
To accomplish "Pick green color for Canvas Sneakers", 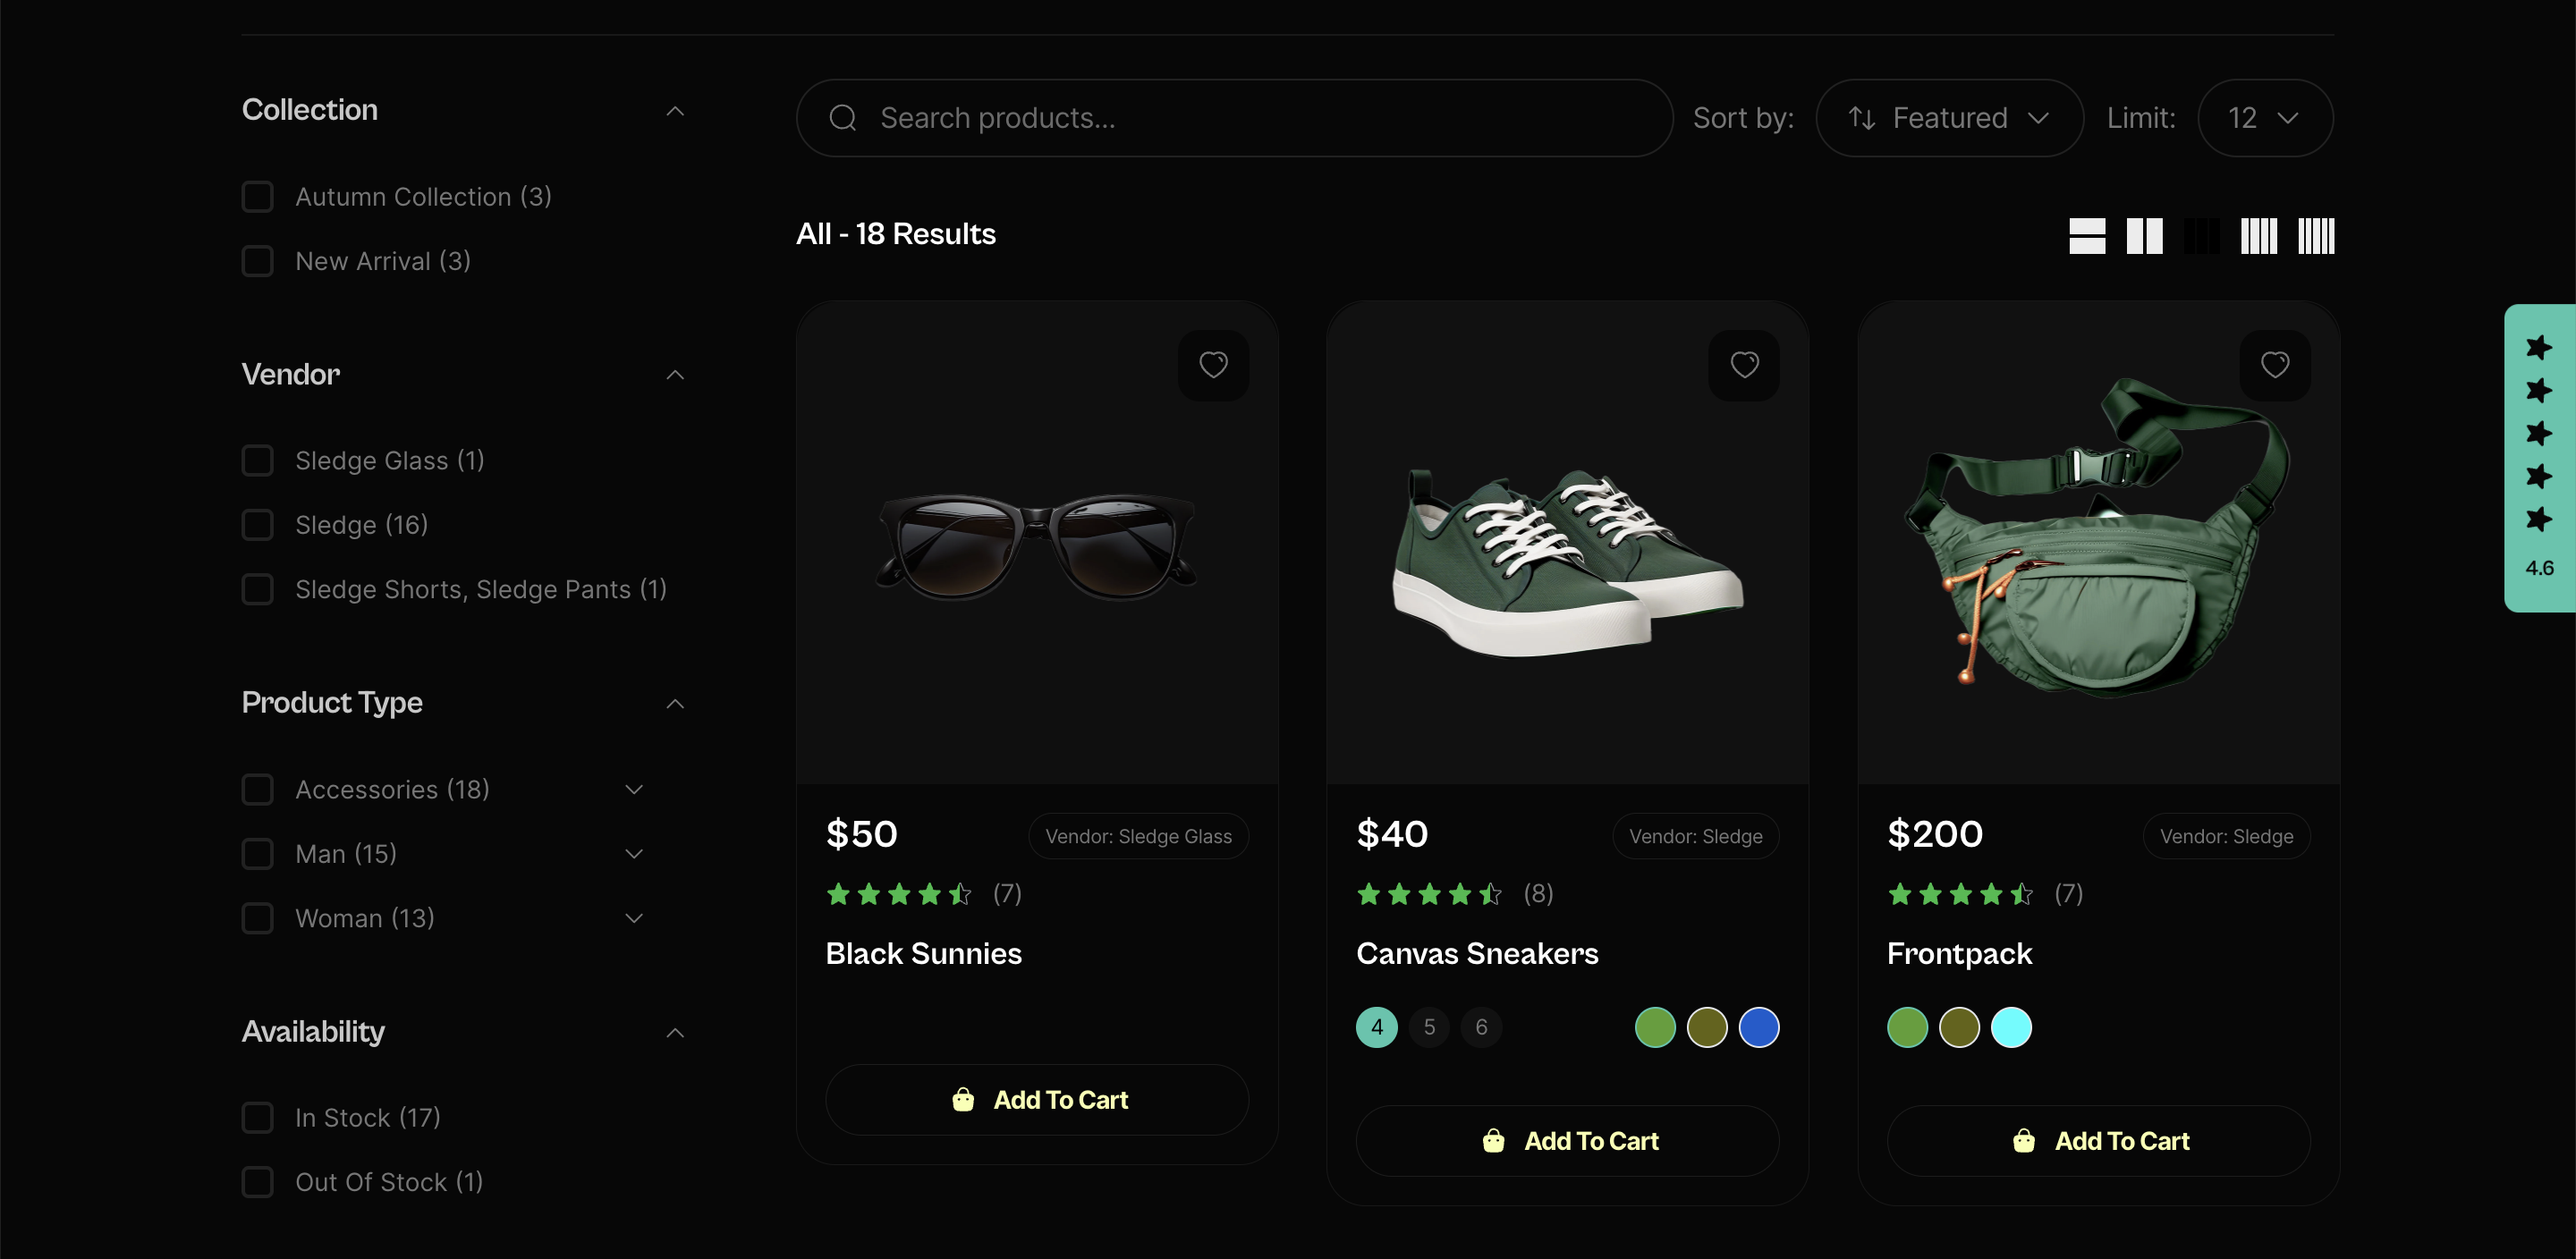I will (x=1655, y=1027).
